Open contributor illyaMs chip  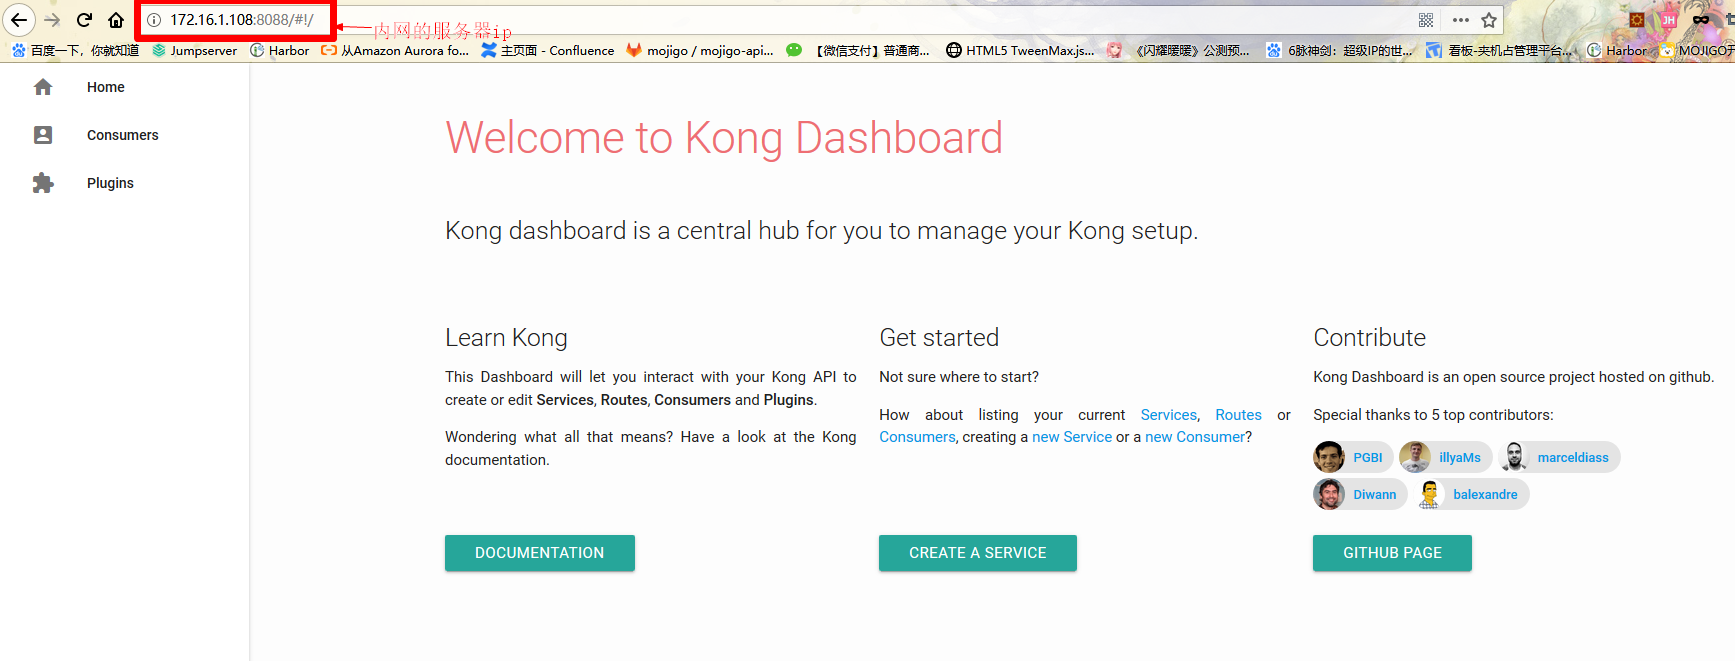pyautogui.click(x=1446, y=457)
